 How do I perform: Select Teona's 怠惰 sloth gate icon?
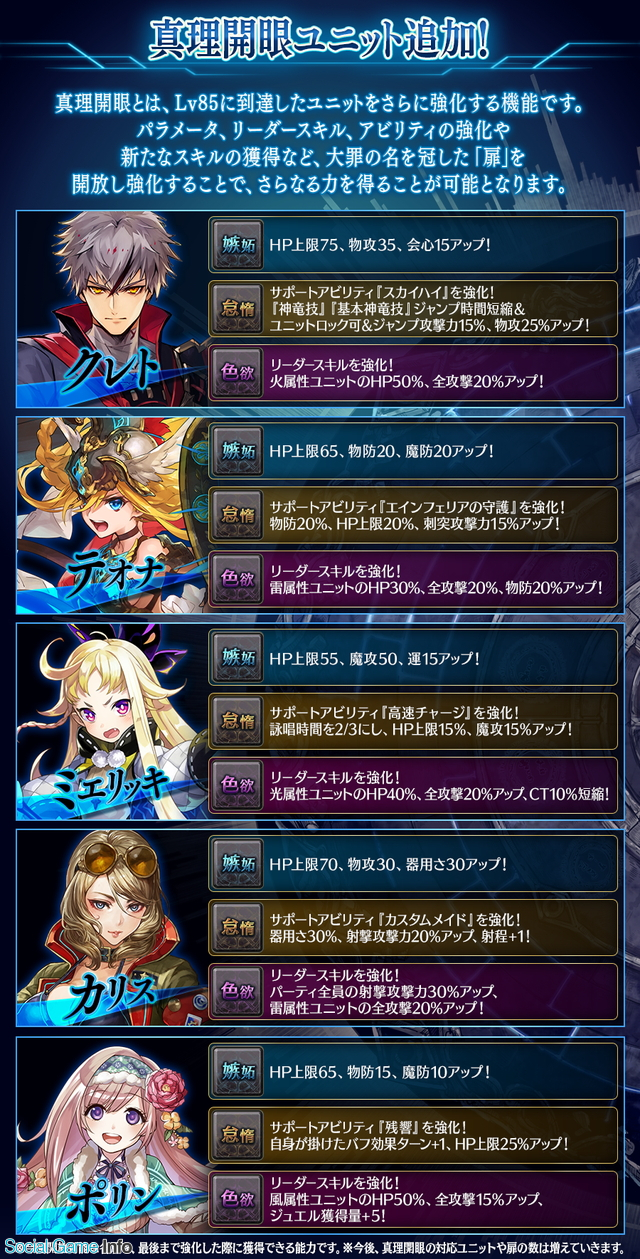239,512
